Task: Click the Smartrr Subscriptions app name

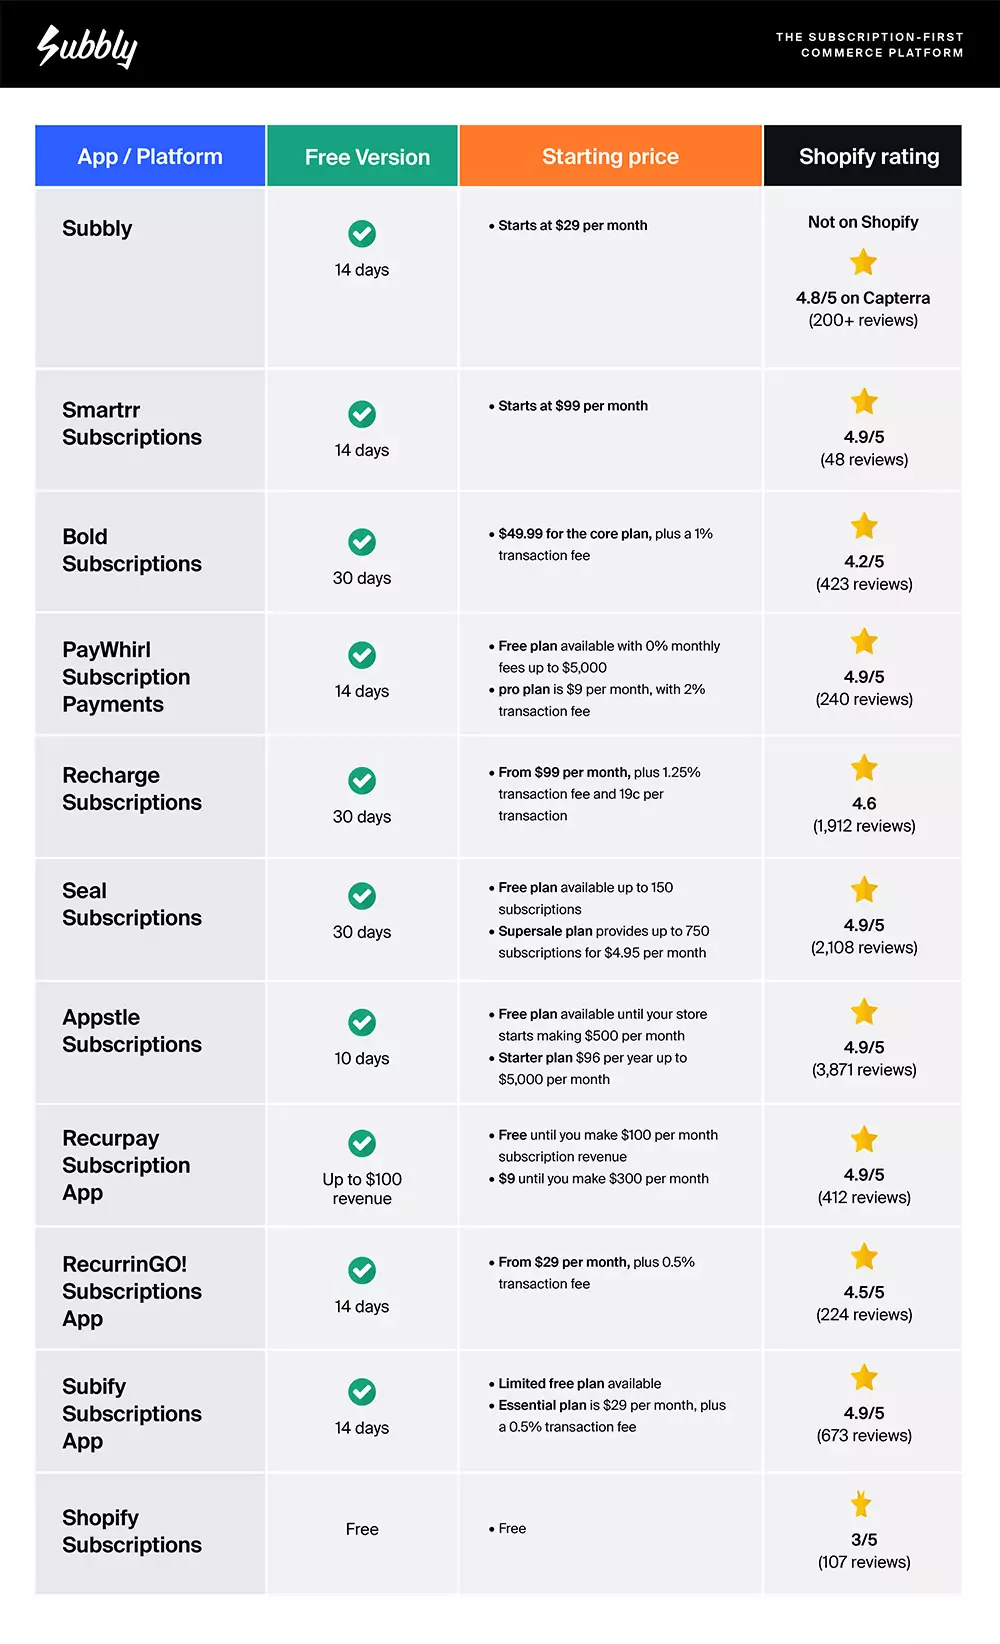Action: click(x=132, y=424)
